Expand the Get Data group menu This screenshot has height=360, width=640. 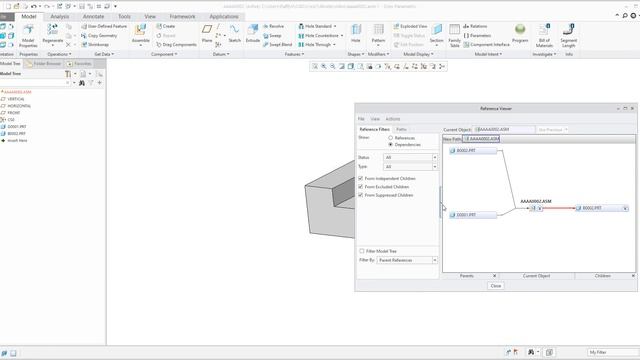click(x=104, y=54)
